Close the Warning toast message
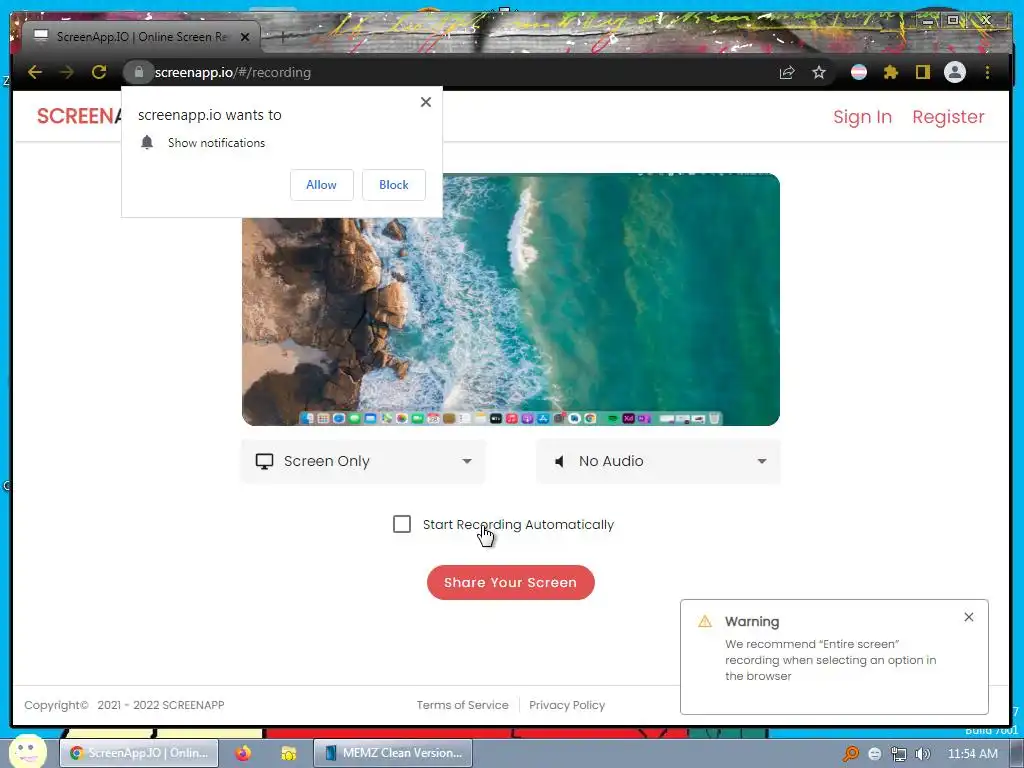 coord(968,617)
